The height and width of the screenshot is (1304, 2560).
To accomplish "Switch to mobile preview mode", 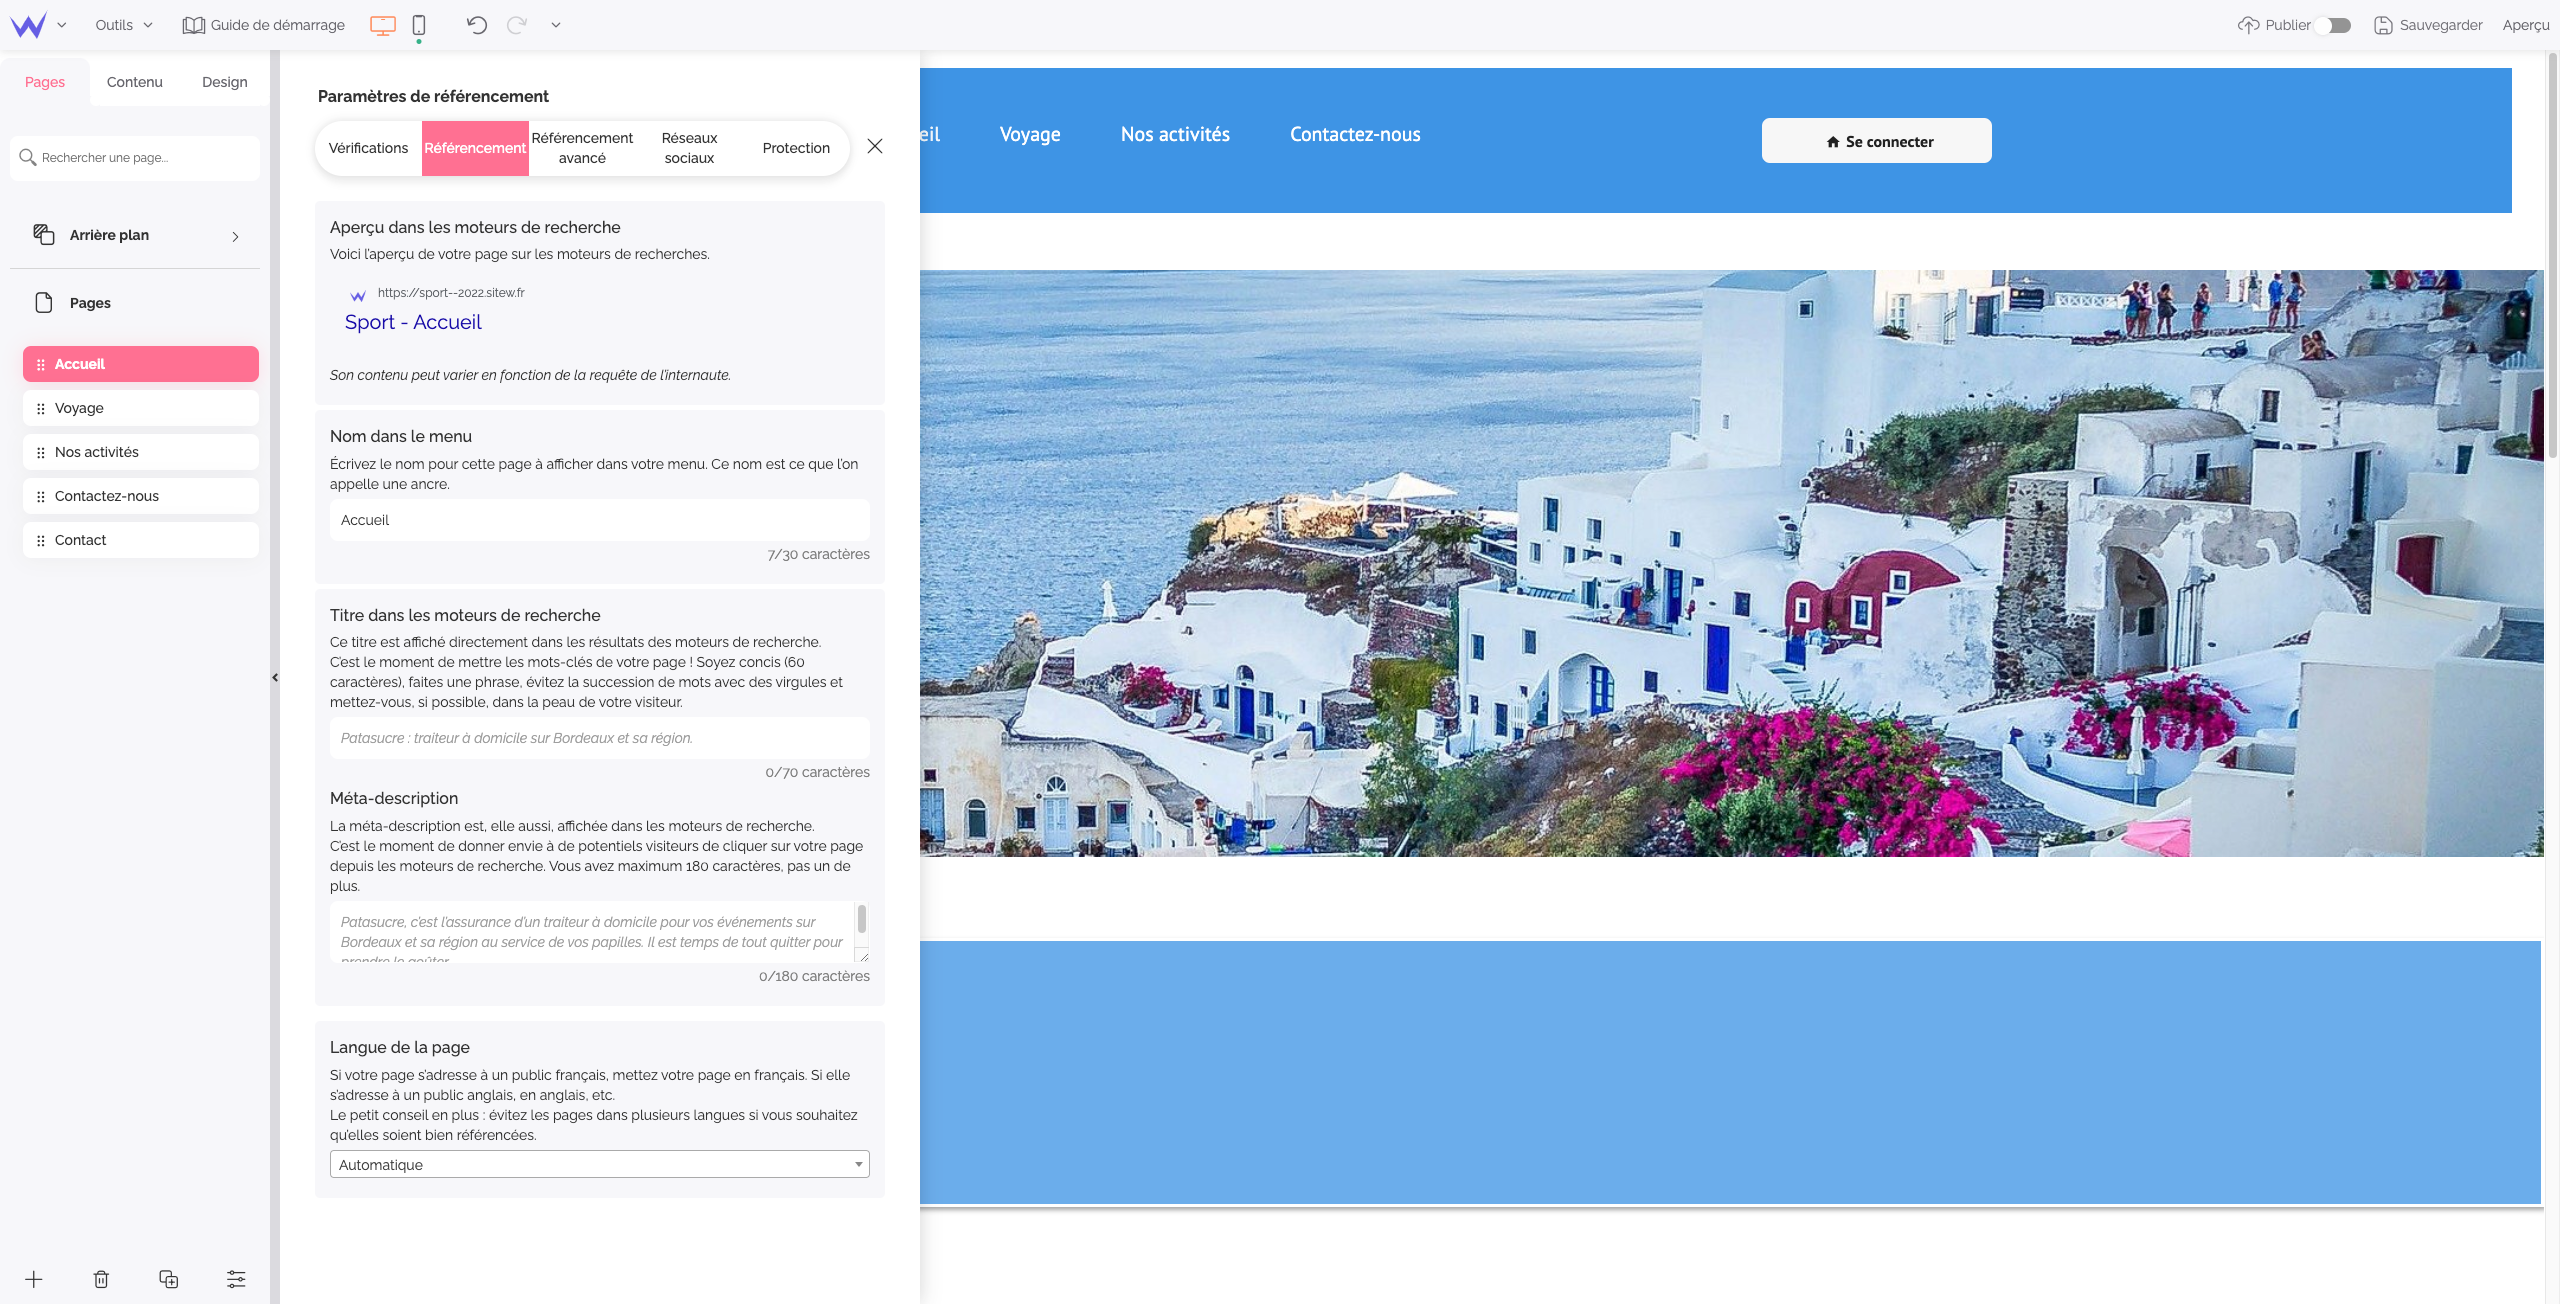I will (419, 25).
